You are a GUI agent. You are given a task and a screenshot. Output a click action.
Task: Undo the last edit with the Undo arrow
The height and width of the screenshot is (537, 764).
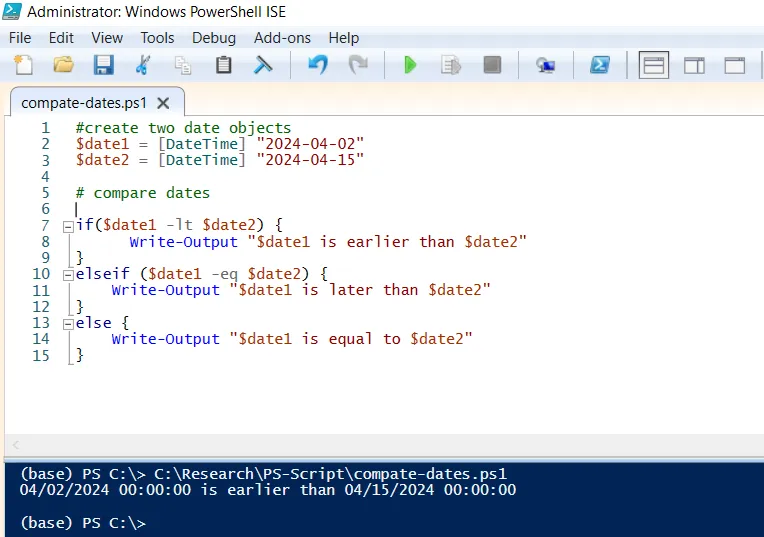[x=317, y=66]
